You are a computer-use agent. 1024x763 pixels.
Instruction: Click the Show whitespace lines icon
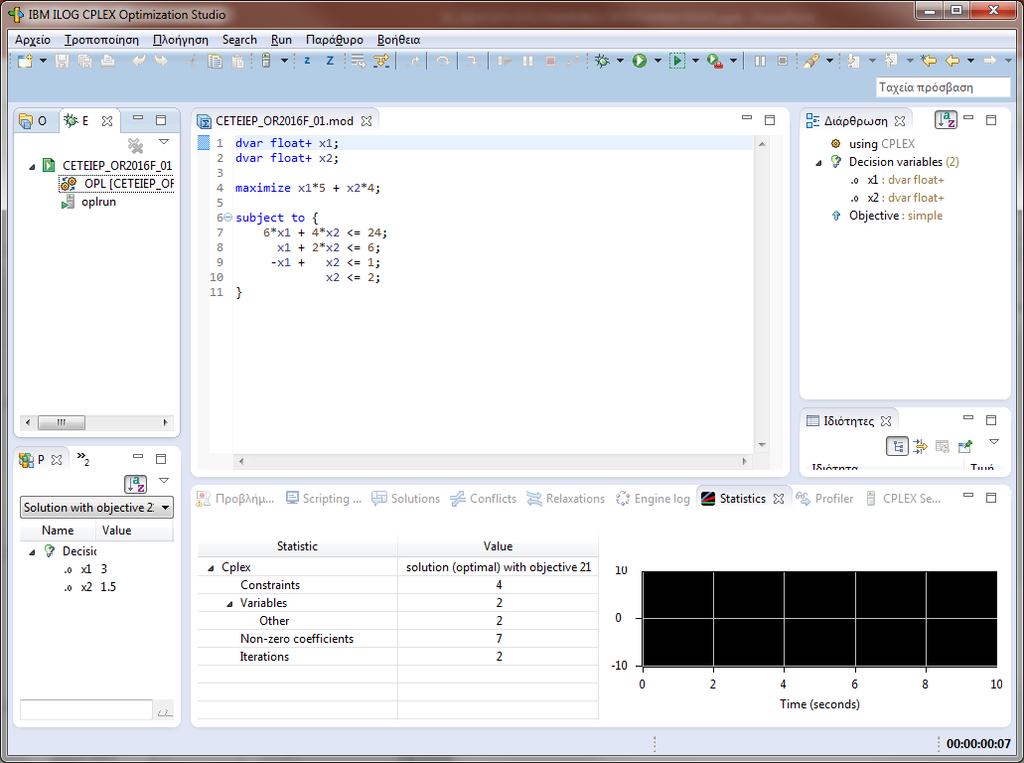pos(358,61)
